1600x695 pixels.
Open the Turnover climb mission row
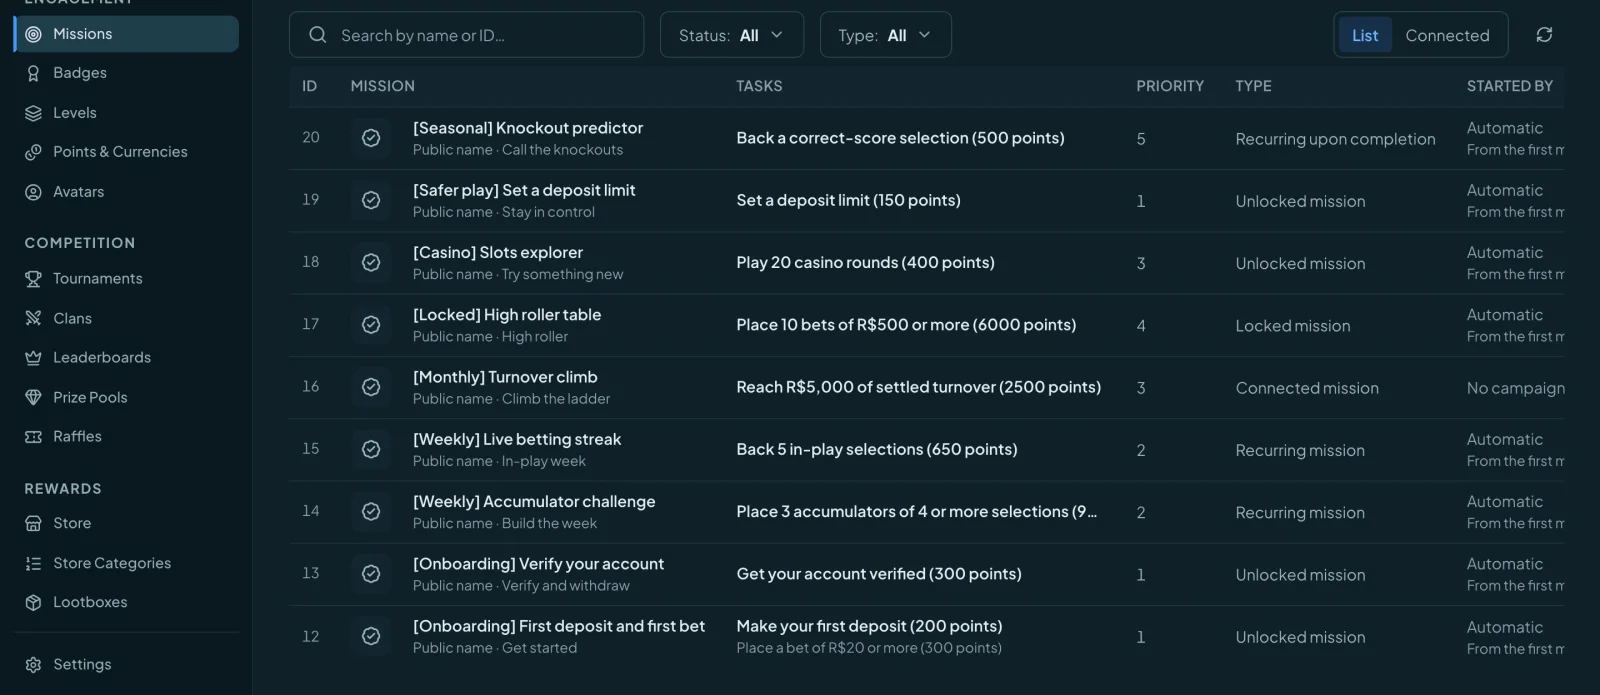(926, 387)
